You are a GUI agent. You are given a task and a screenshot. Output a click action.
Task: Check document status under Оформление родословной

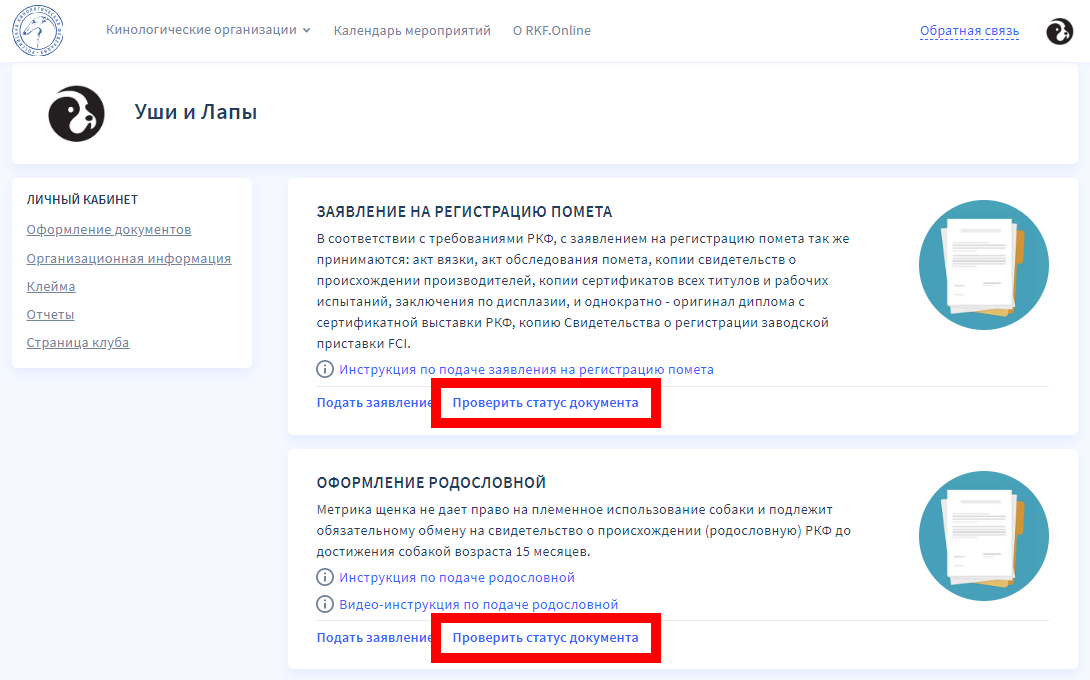545,637
